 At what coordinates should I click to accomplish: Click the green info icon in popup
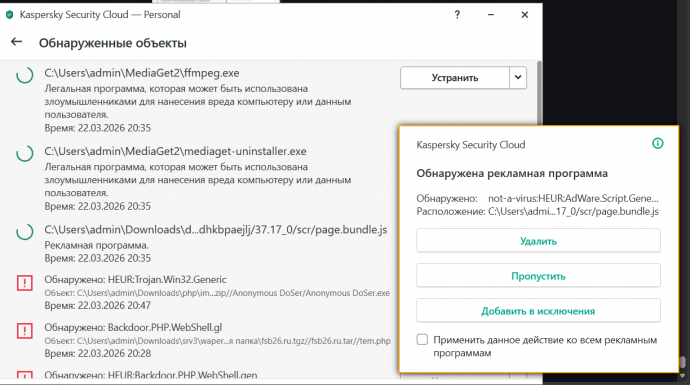pos(657,143)
